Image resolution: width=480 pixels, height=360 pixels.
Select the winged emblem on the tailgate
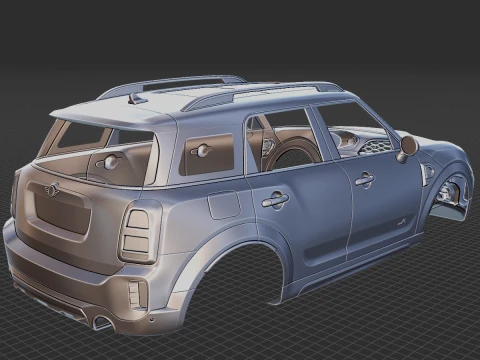click(x=52, y=190)
